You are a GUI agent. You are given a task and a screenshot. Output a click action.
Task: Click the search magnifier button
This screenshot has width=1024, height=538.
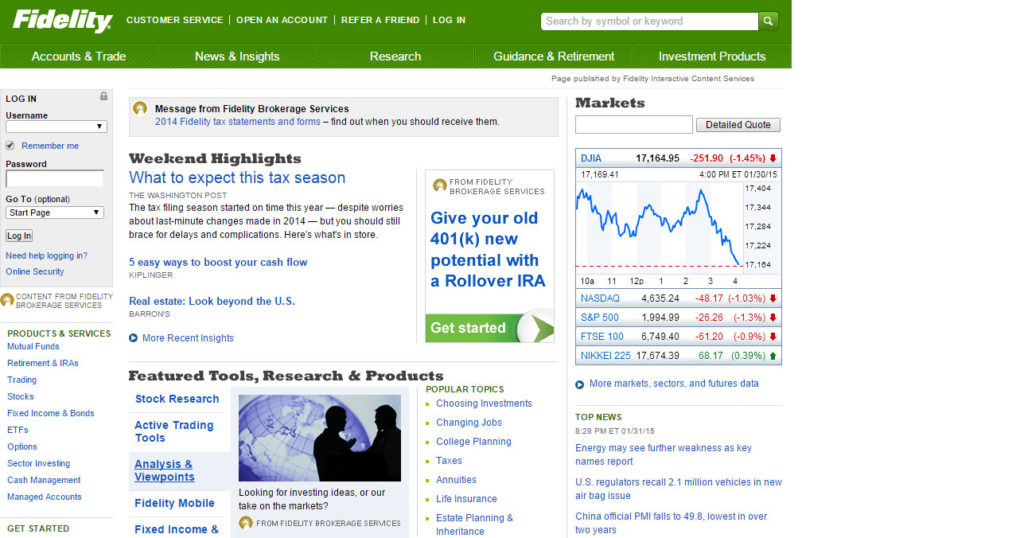[768, 21]
